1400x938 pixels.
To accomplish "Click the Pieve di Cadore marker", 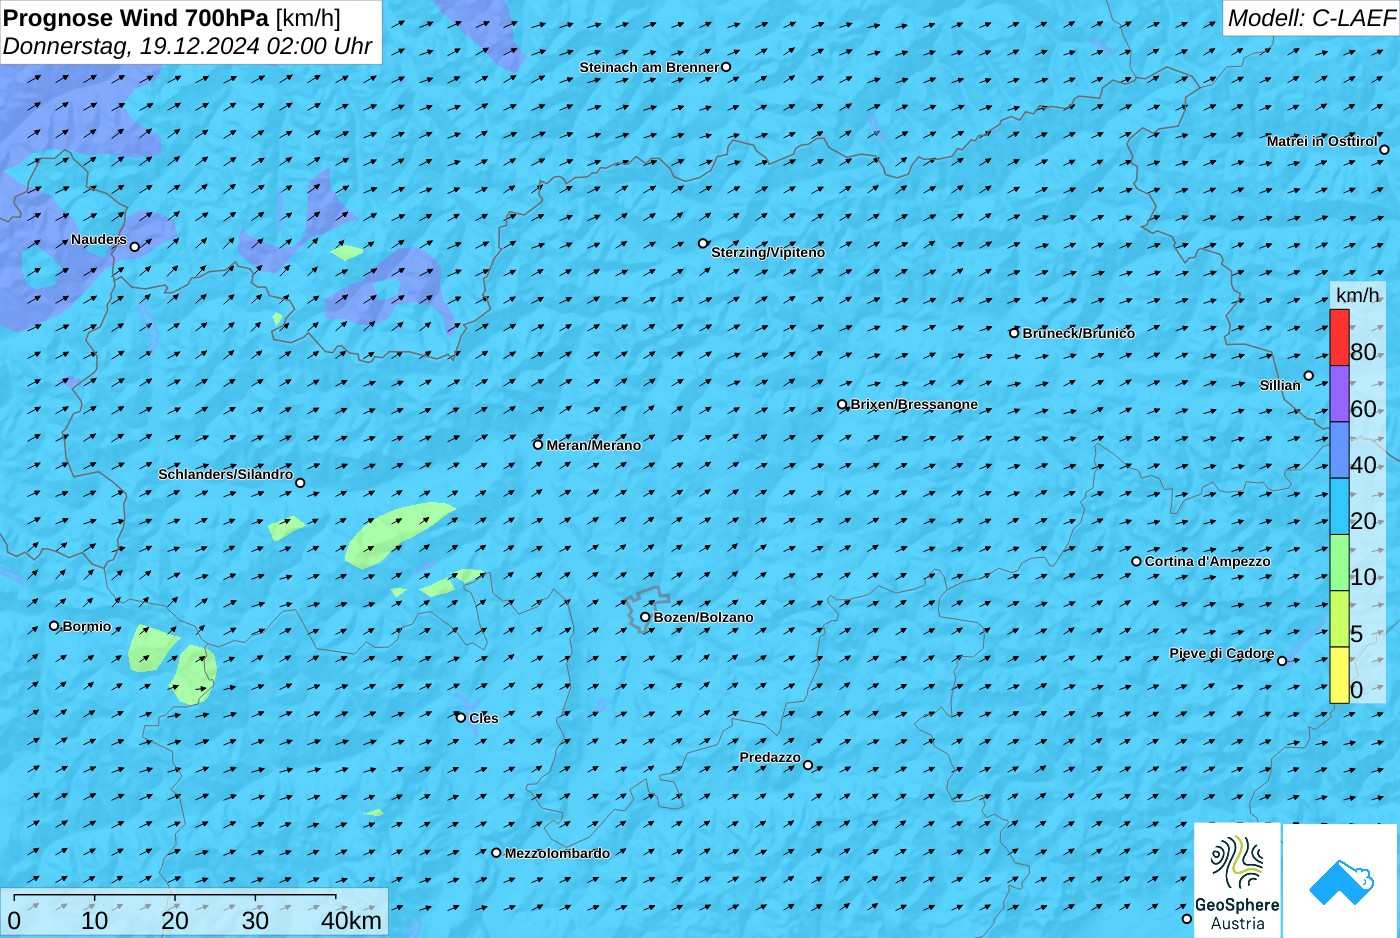I will click(1282, 661).
